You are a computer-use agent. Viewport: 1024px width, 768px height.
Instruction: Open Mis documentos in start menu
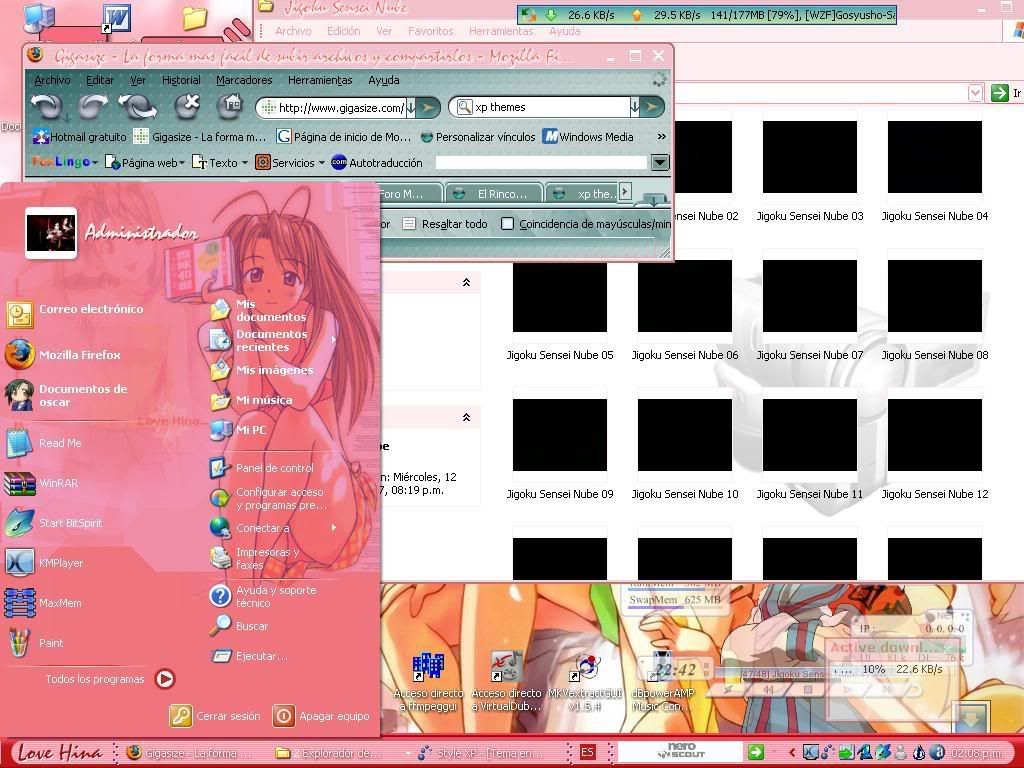(x=259, y=310)
